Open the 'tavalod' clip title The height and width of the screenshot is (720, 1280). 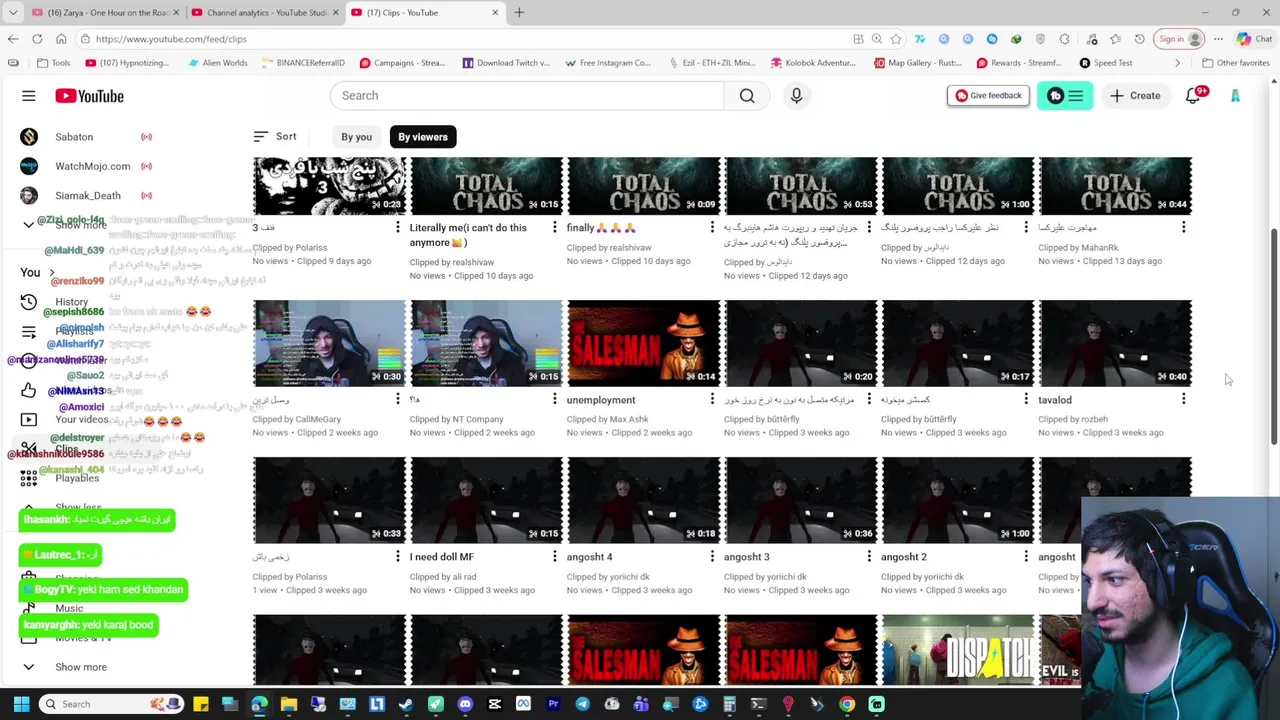(1055, 400)
